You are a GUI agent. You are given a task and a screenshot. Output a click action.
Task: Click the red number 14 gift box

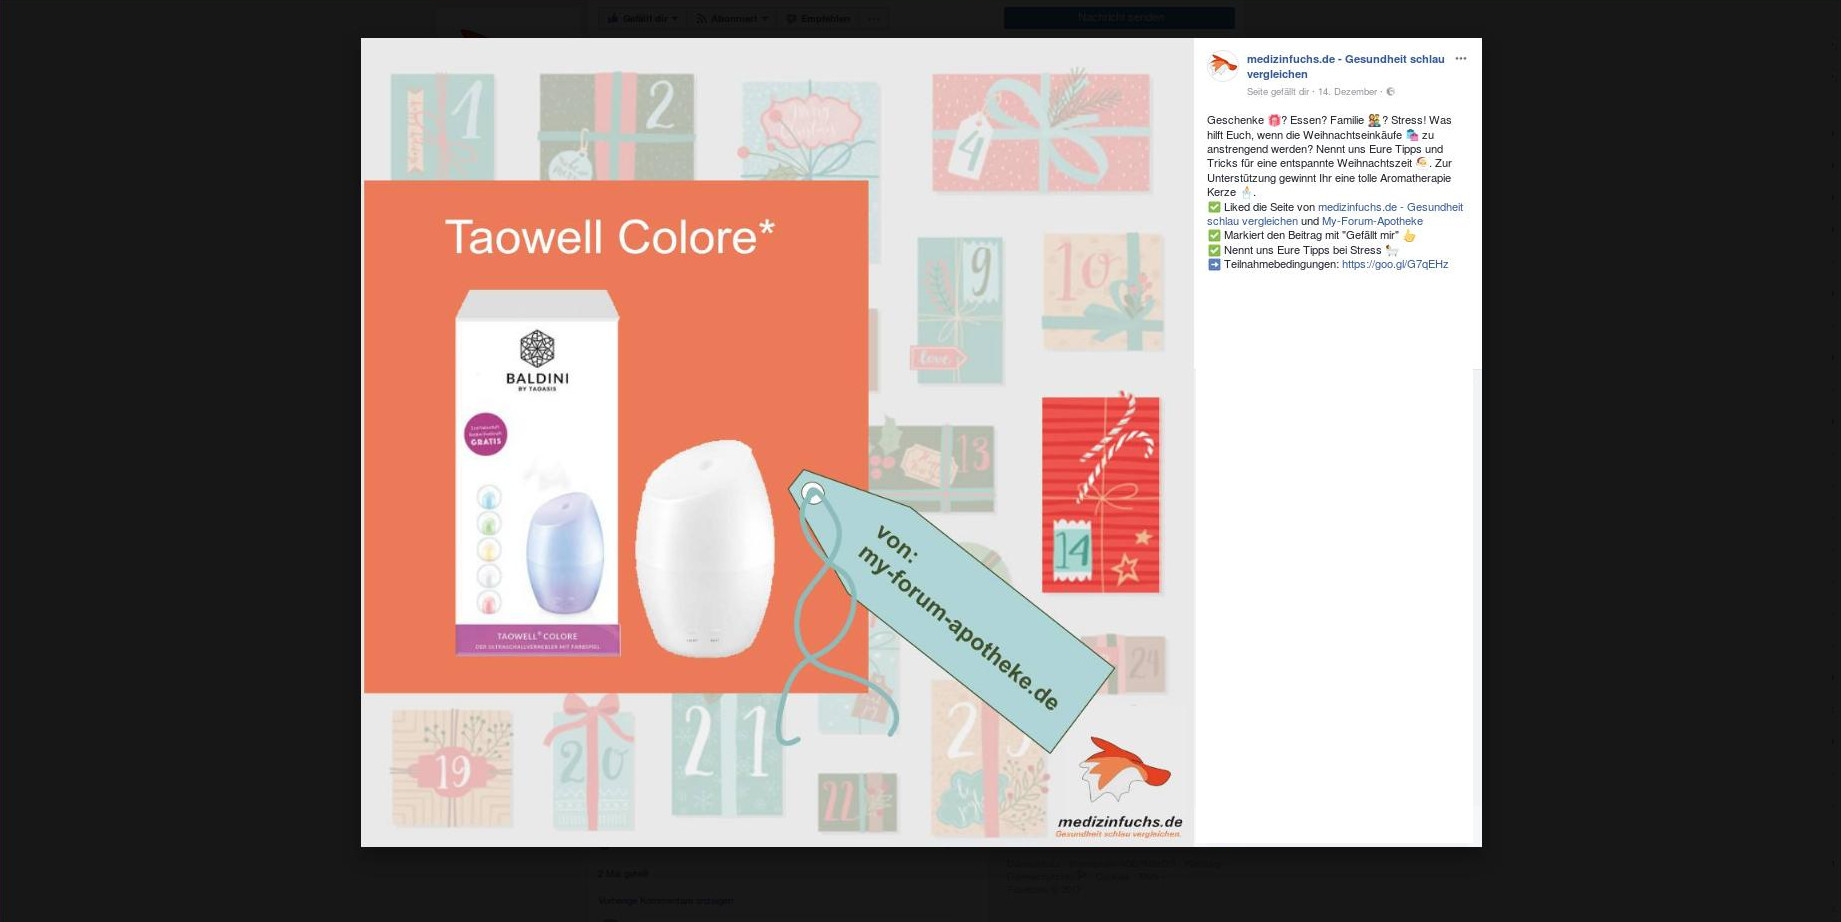pyautogui.click(x=1100, y=495)
